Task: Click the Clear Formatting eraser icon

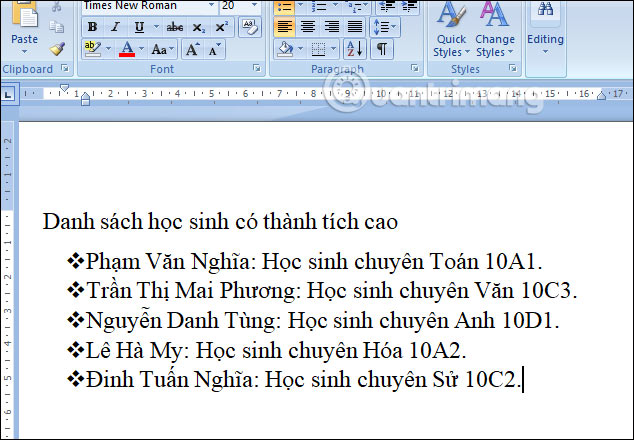Action: (250, 28)
